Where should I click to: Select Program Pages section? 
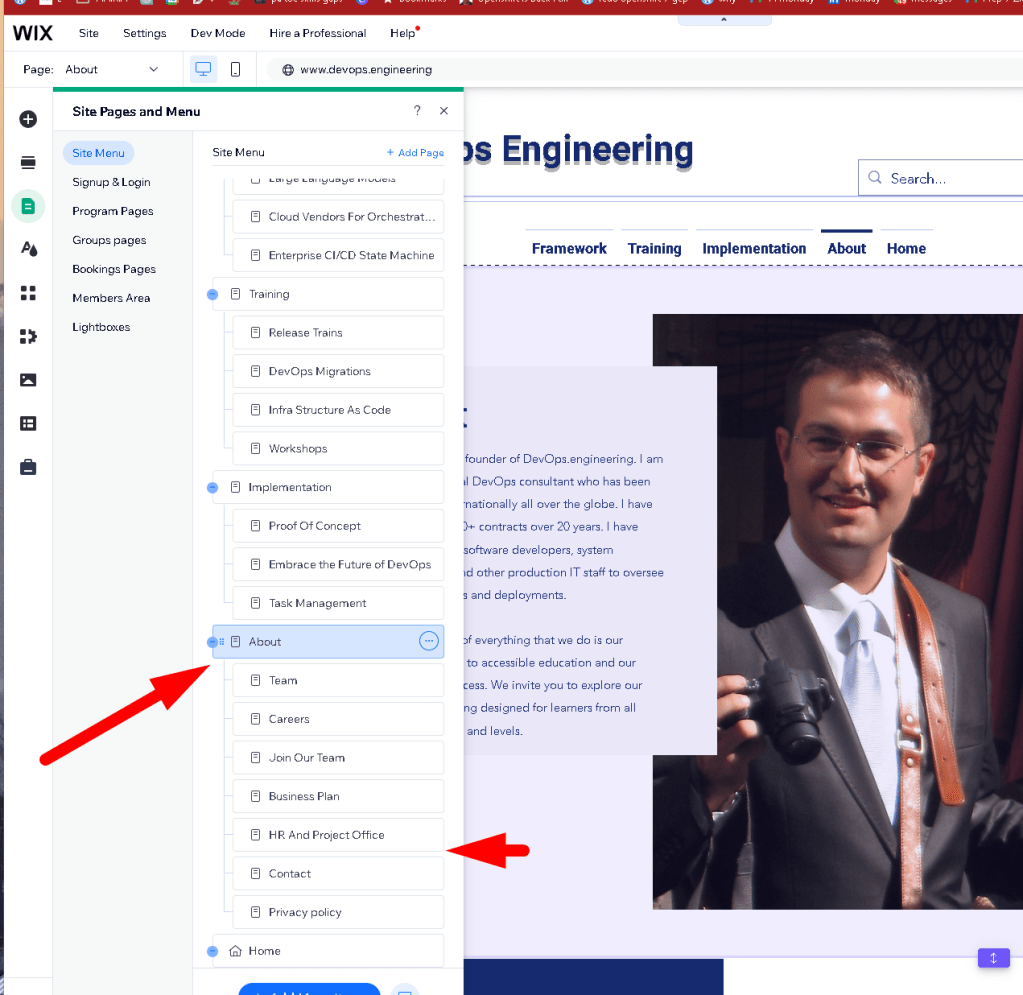pos(113,211)
